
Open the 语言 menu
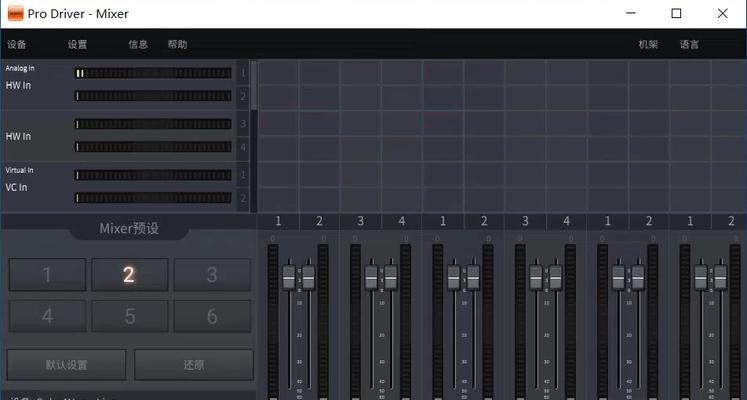point(689,44)
